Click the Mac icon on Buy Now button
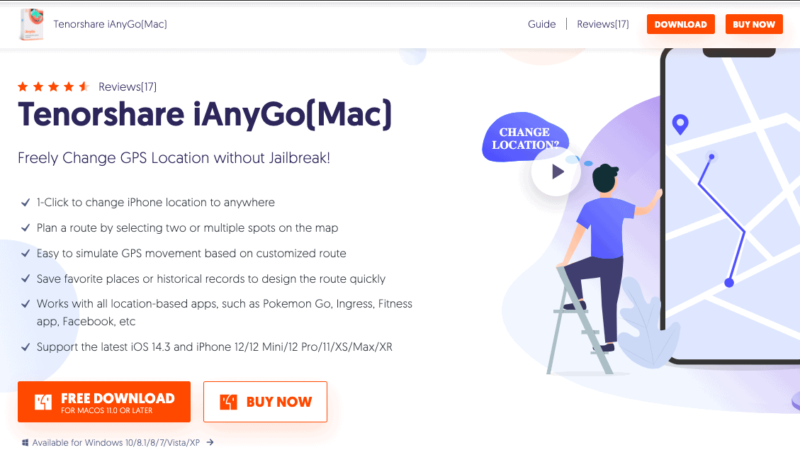 [228, 402]
